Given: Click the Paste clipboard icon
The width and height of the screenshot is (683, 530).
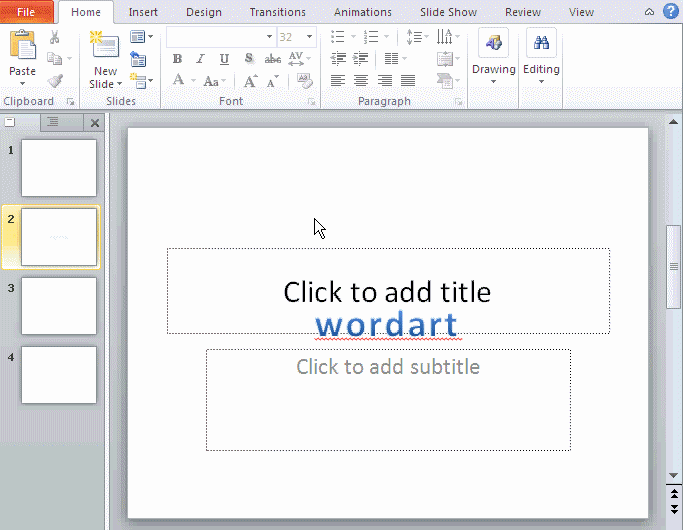Looking at the screenshot, I should (x=23, y=44).
